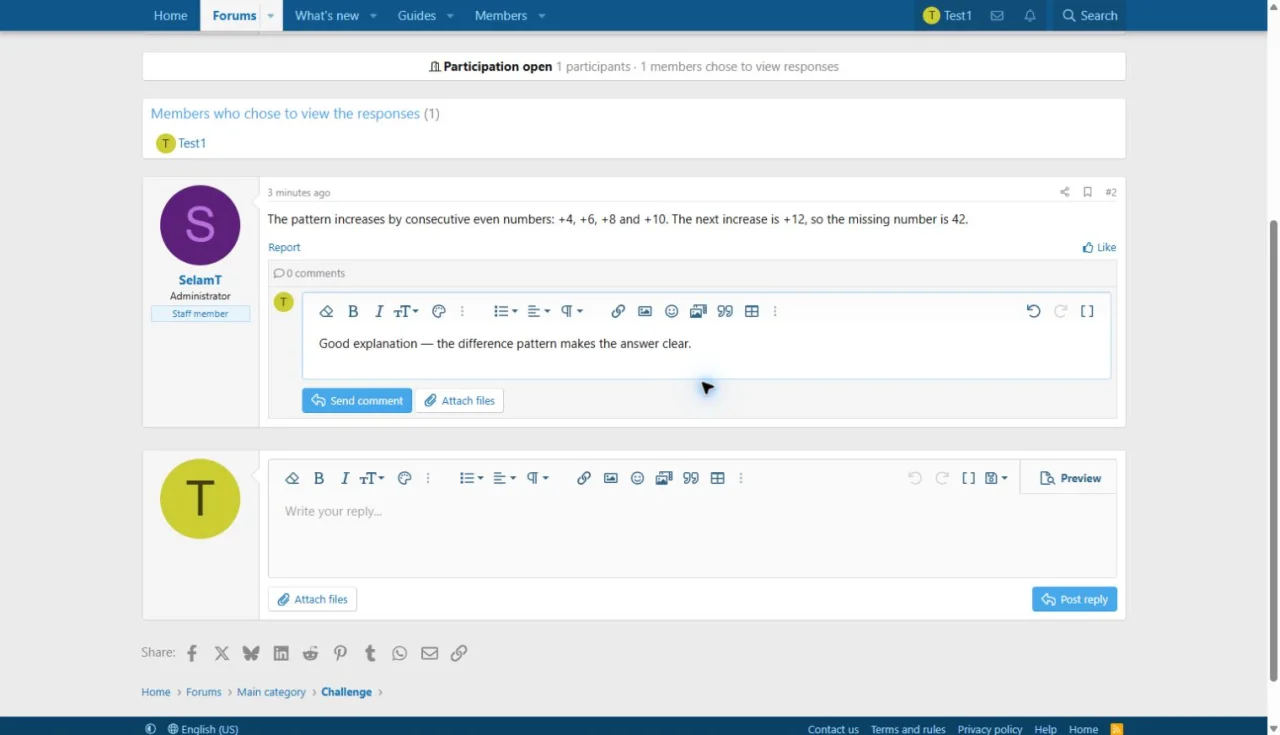
Task: Insert an image in the comment editor
Action: pos(645,312)
